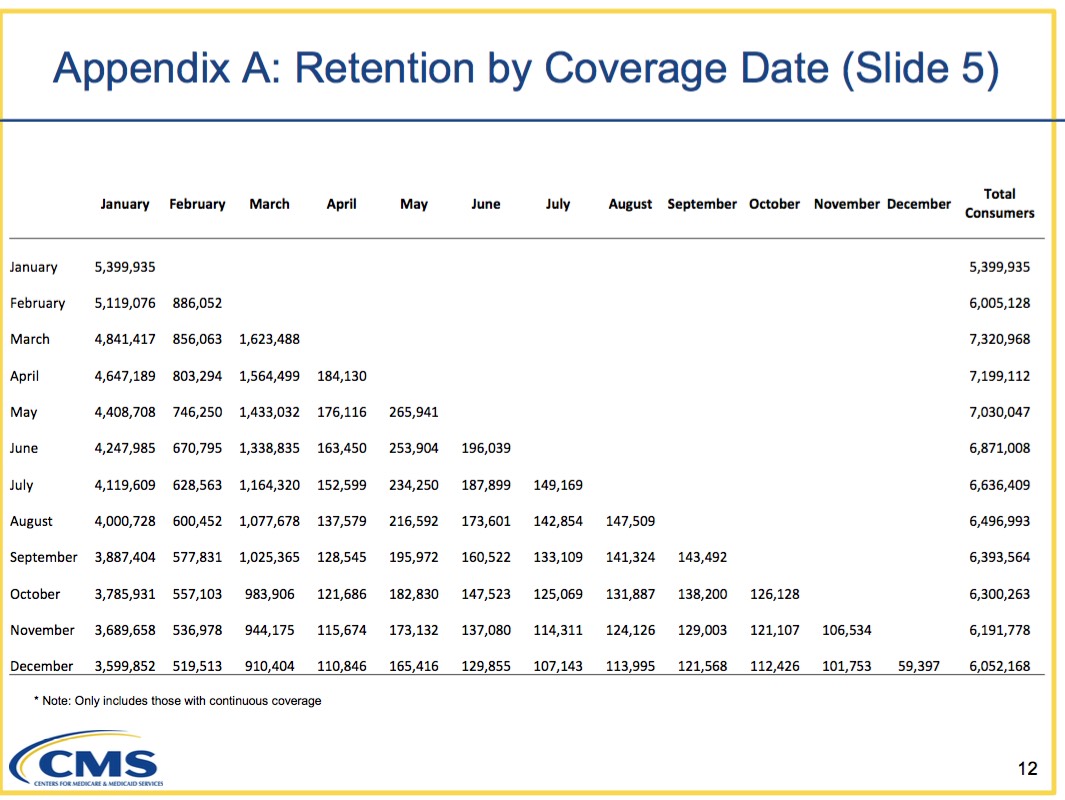Click the value 1,164,320
Viewport: 1065px width, 800px height.
(269, 485)
